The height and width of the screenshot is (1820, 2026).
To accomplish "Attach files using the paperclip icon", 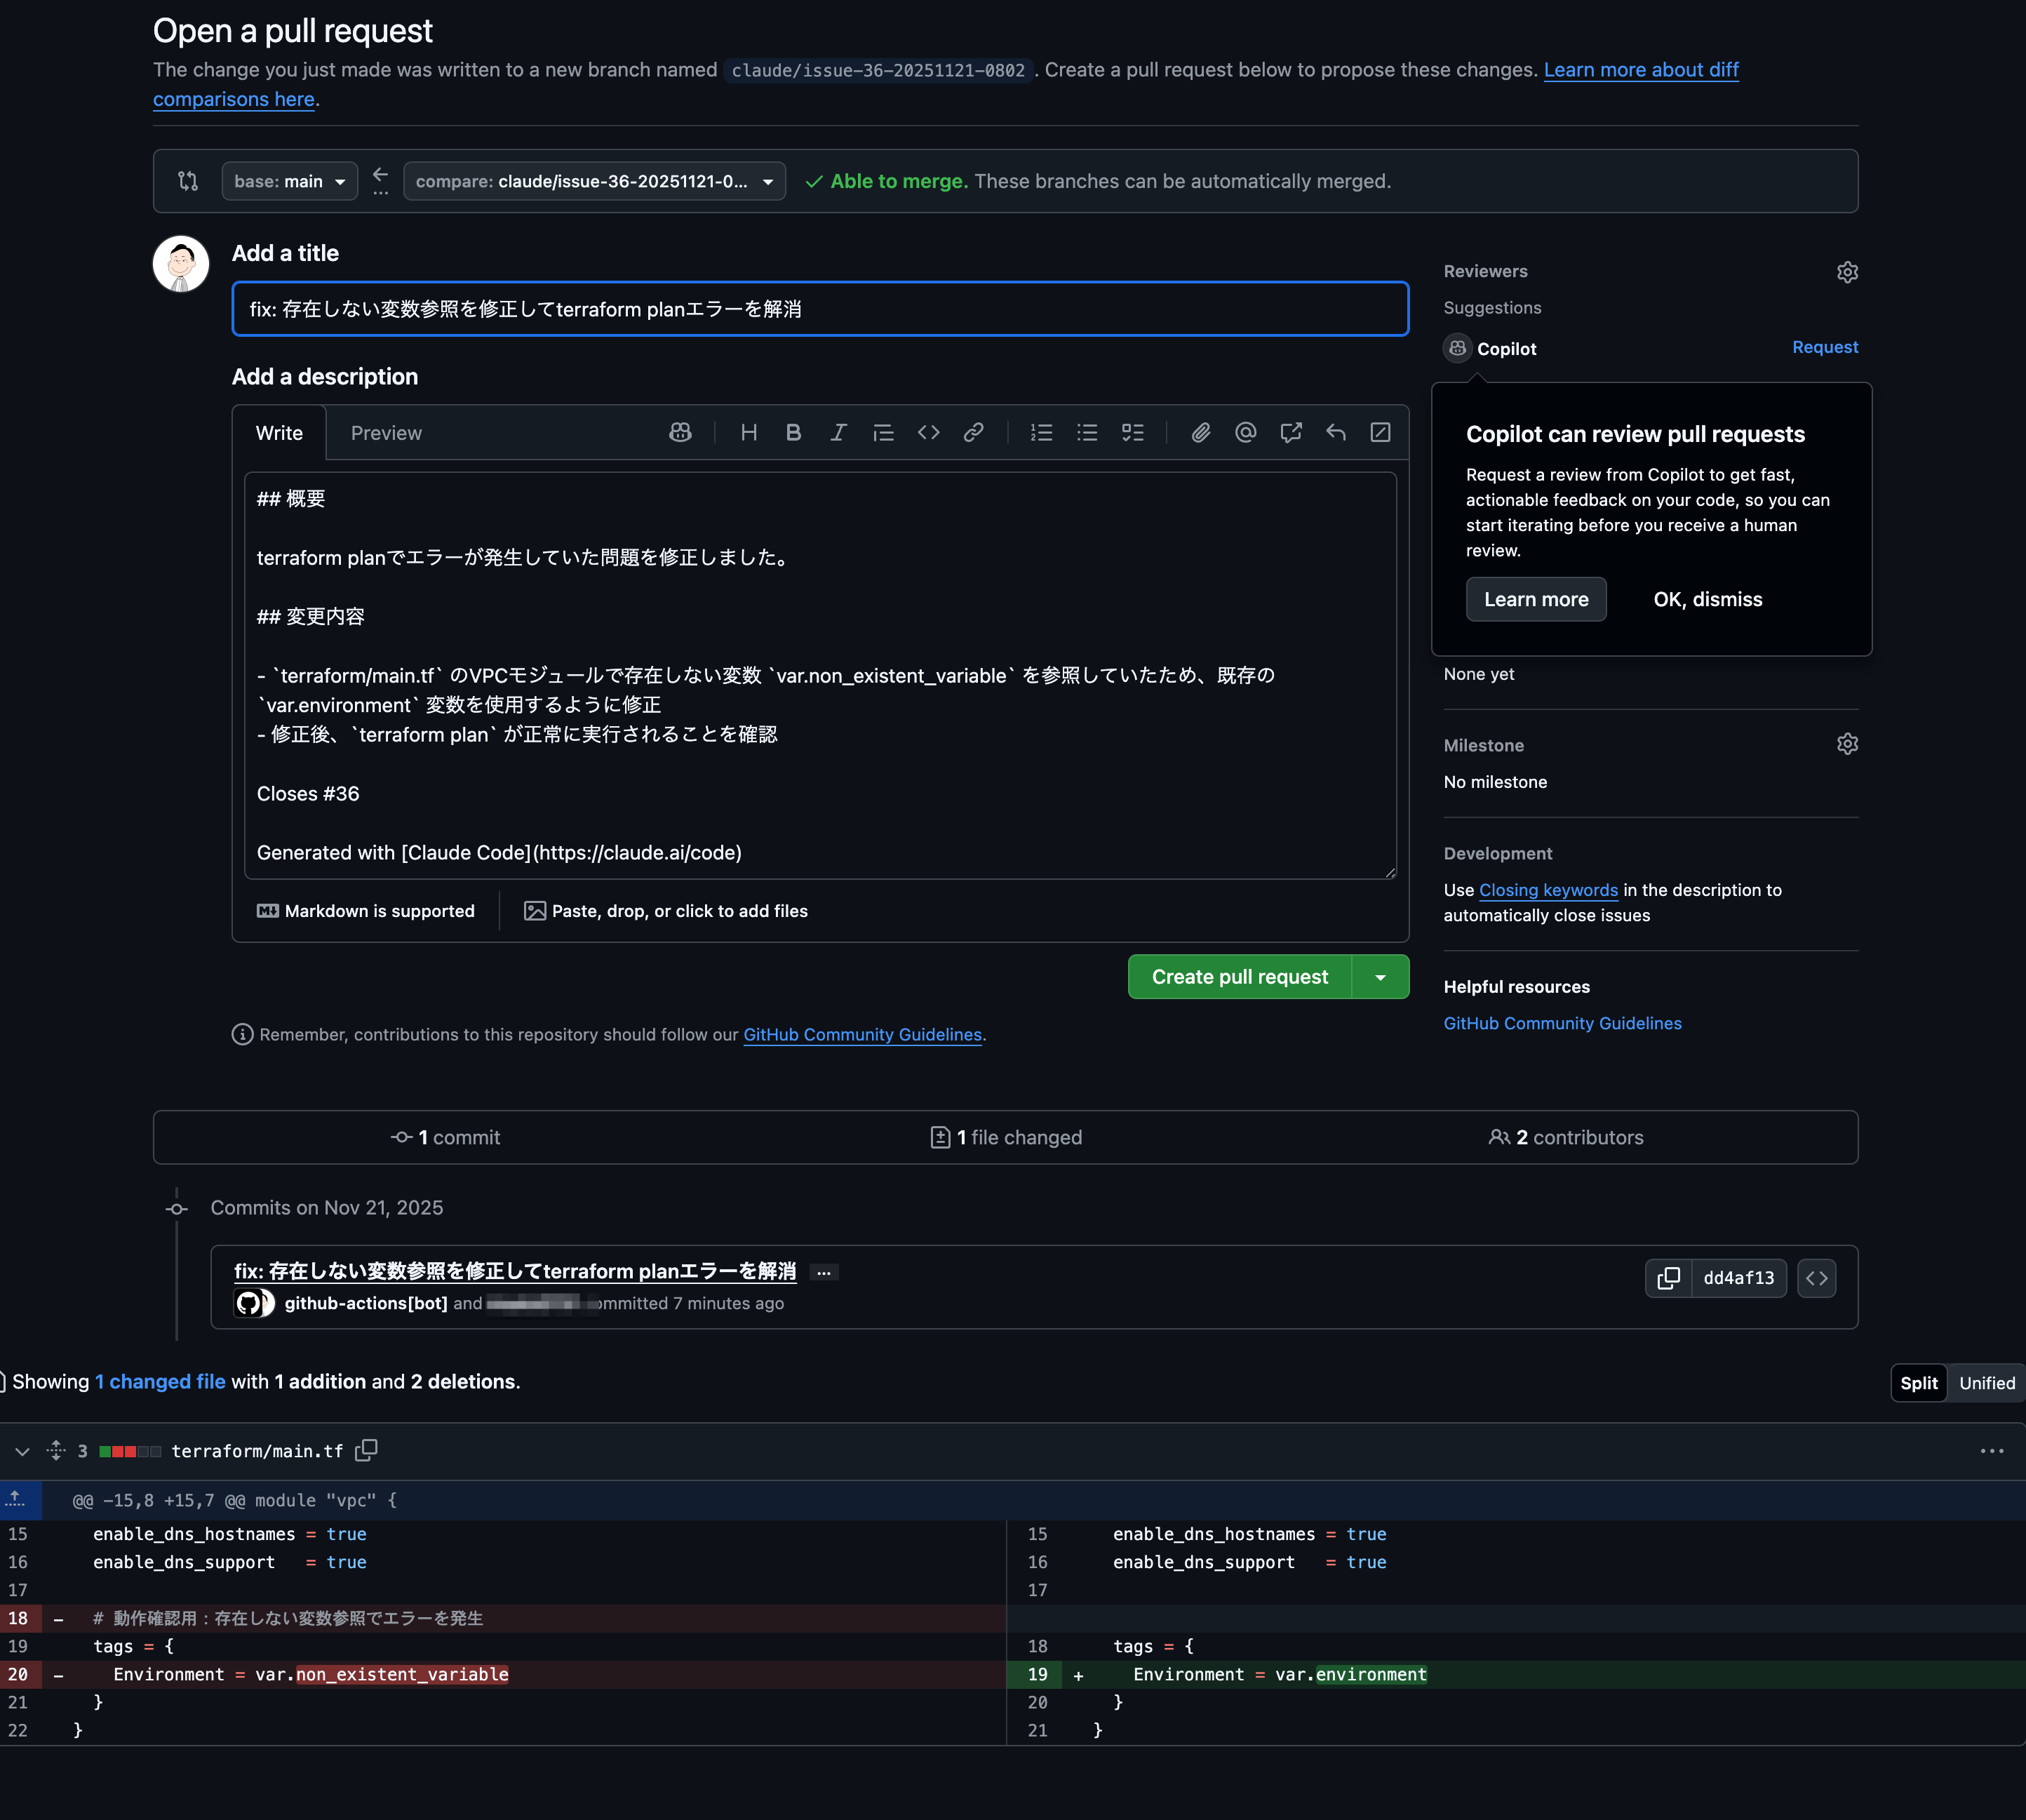I will click(x=1200, y=432).
